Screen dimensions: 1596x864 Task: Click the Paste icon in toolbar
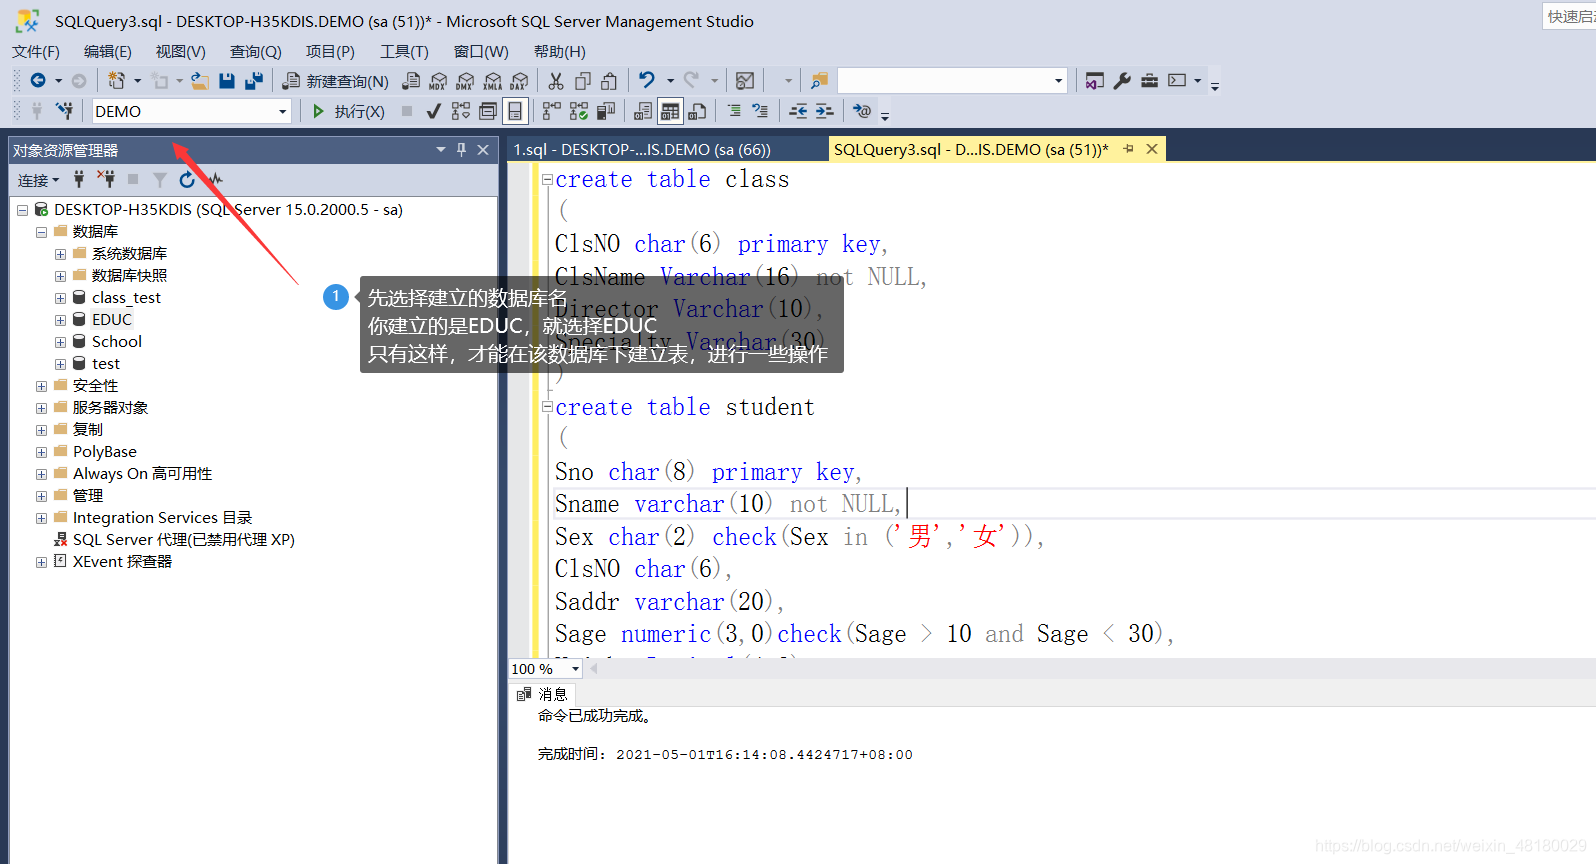(609, 81)
